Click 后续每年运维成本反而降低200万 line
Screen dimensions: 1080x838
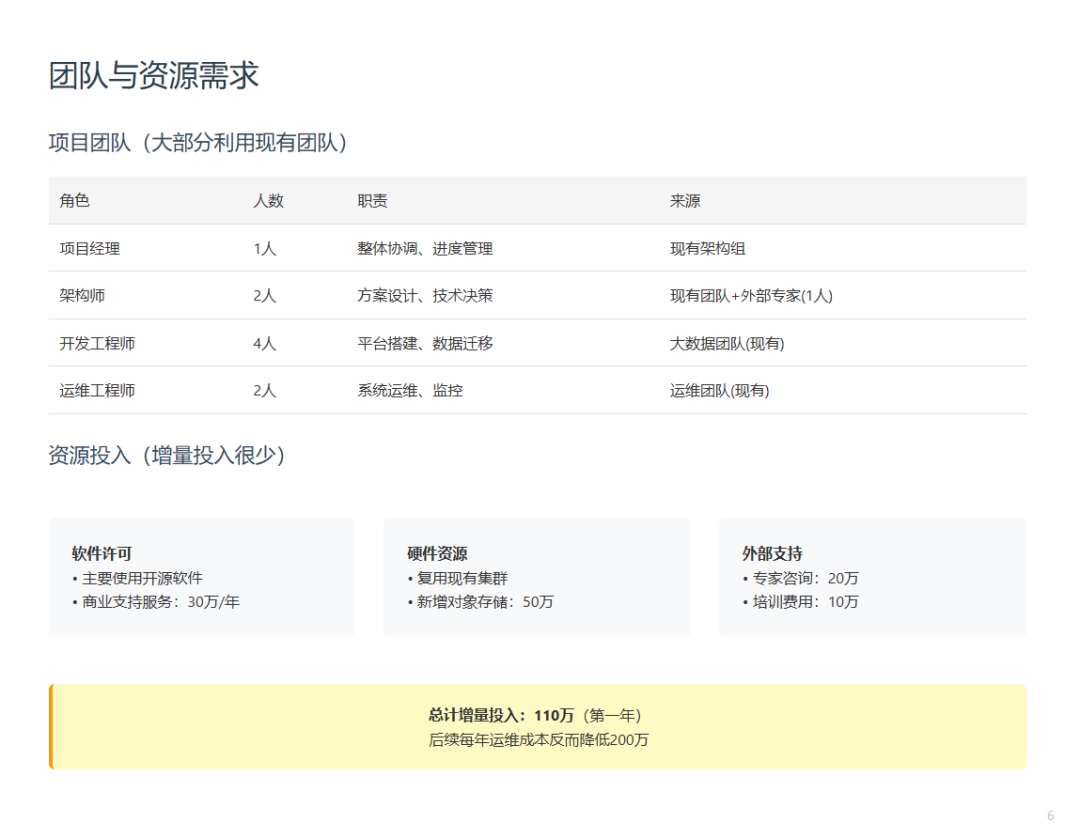(x=538, y=740)
